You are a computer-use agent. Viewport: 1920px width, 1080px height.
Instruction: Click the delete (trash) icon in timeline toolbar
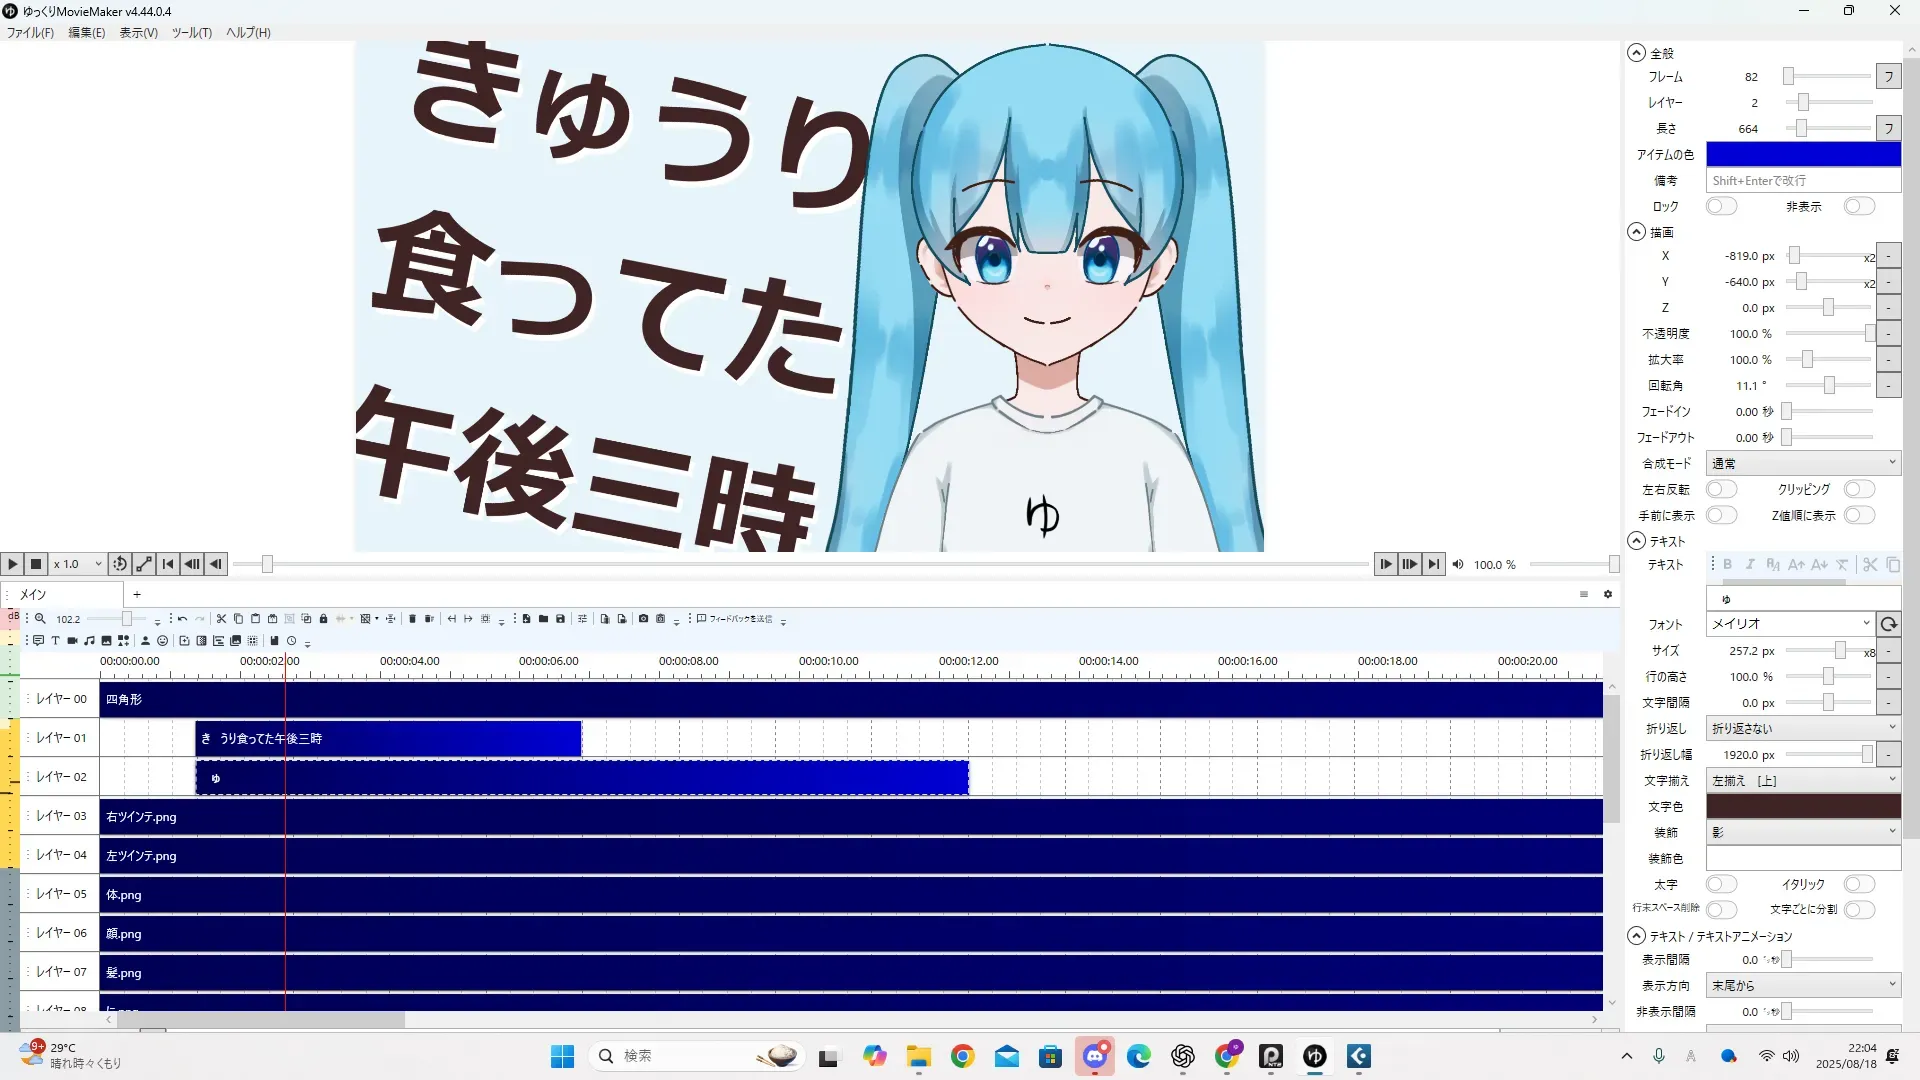pyautogui.click(x=412, y=619)
